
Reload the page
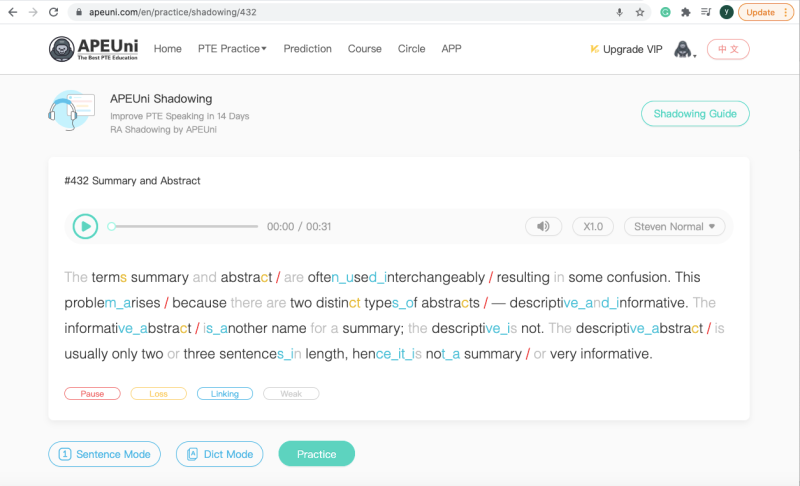54,12
